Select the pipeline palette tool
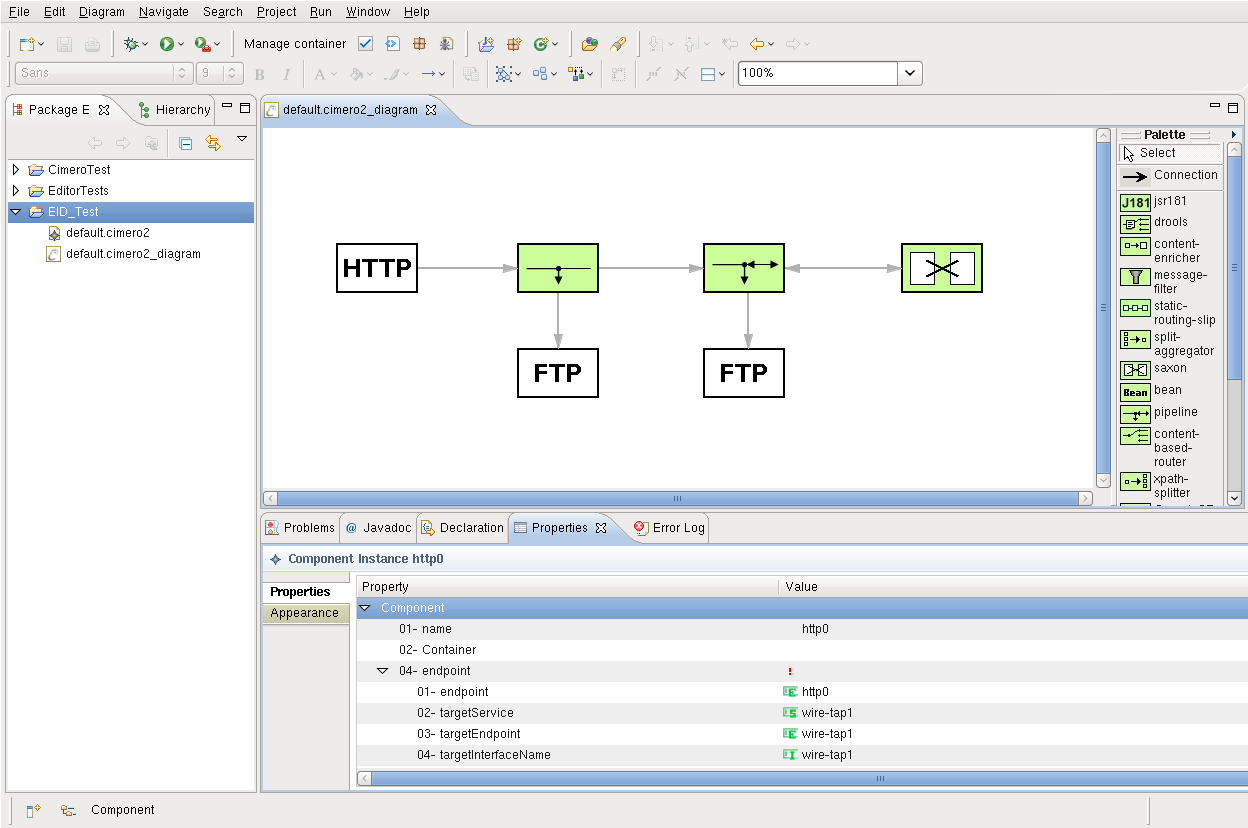1248x828 pixels. pos(1169,413)
